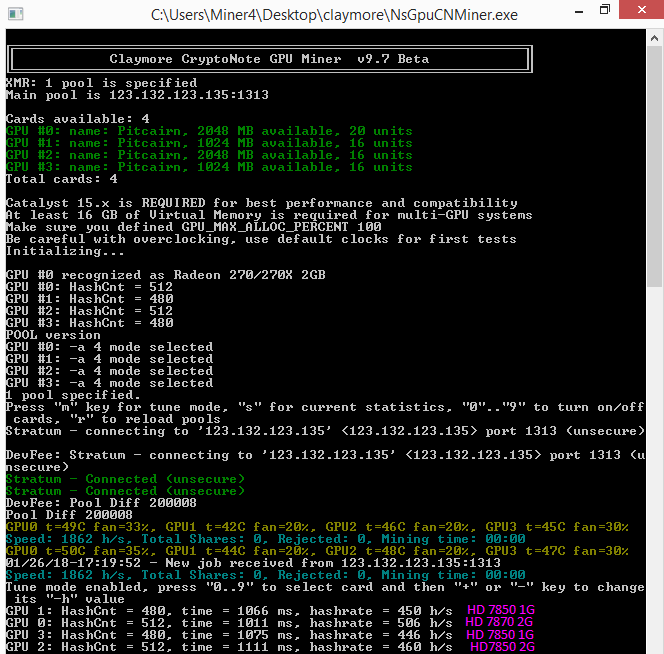The image size is (664, 654).
Task: Select the green GPU #0 Pitcairn line
Action: [x=209, y=131]
